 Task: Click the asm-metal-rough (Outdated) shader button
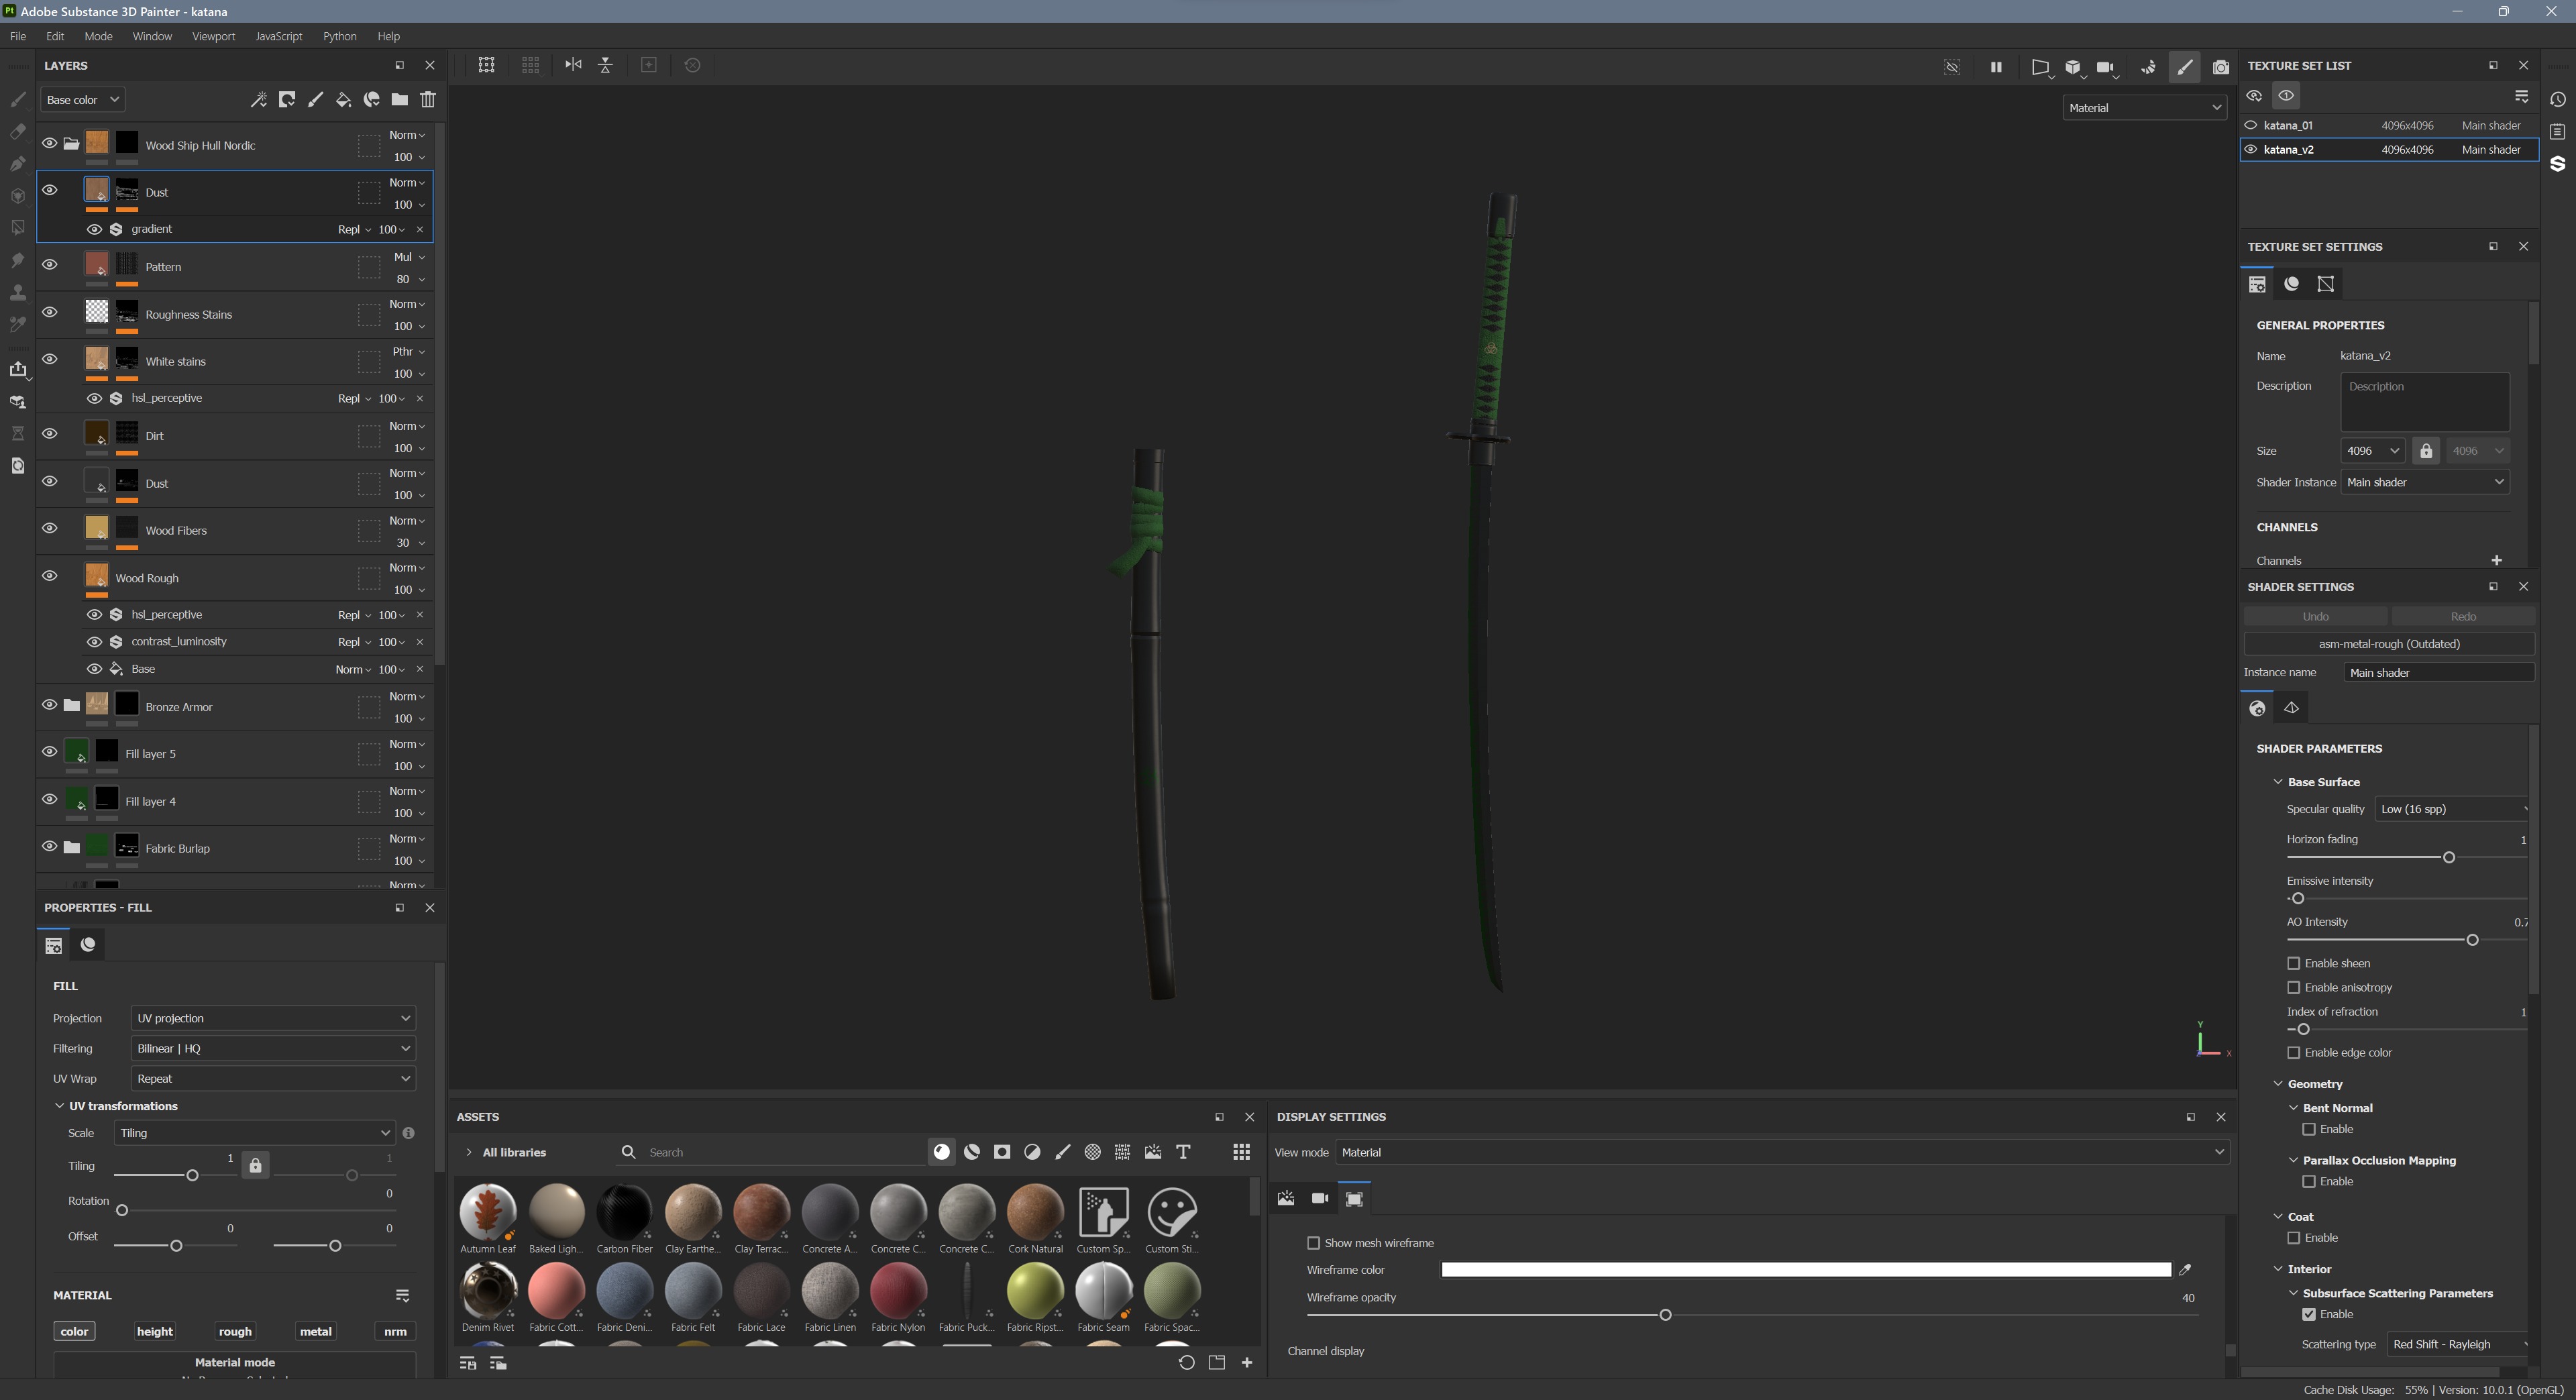pos(2388,644)
